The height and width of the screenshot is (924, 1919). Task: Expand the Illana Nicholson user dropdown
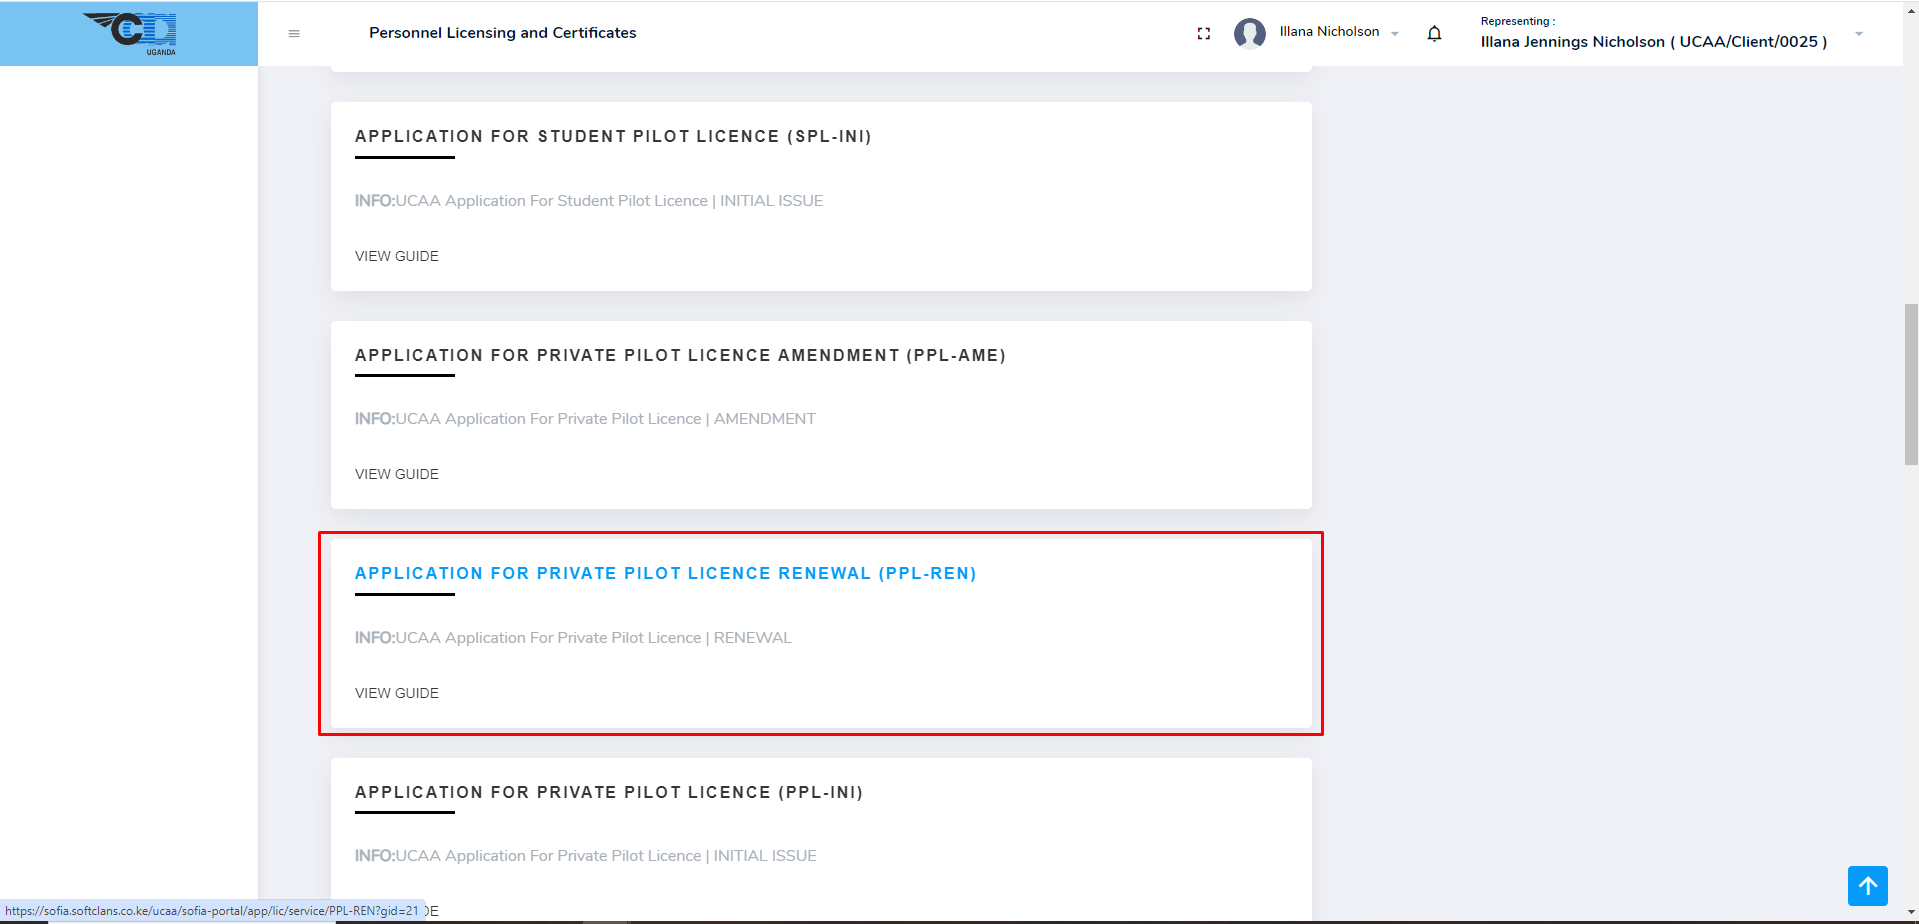coord(1395,34)
